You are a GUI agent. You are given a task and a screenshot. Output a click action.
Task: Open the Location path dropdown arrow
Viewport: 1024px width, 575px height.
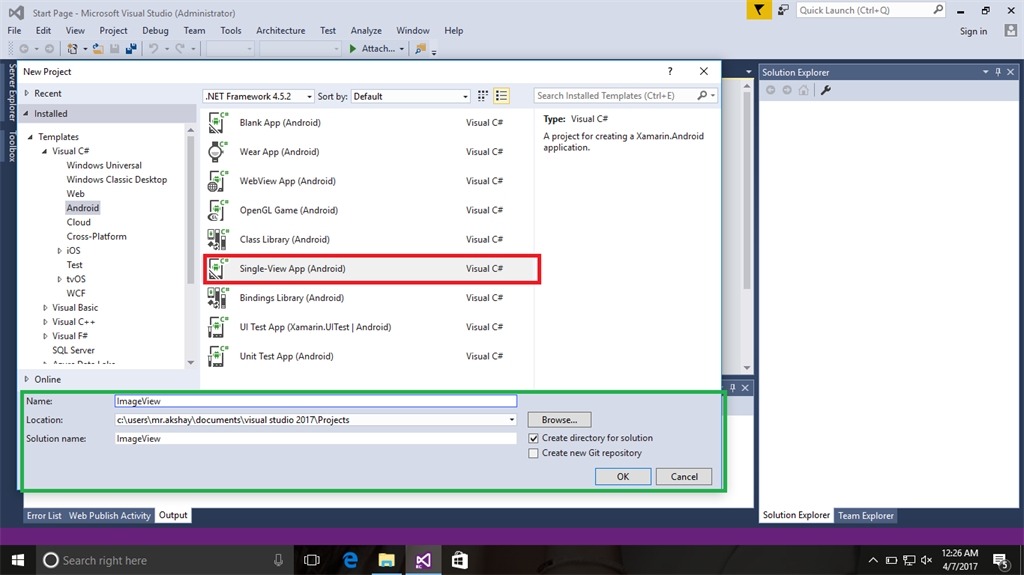(511, 420)
